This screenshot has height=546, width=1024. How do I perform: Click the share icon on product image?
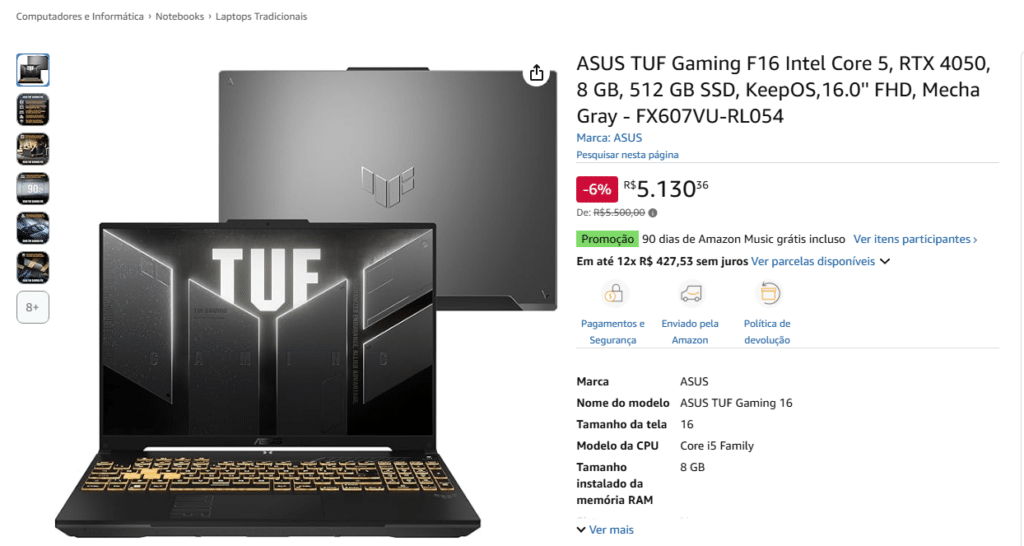click(x=536, y=72)
